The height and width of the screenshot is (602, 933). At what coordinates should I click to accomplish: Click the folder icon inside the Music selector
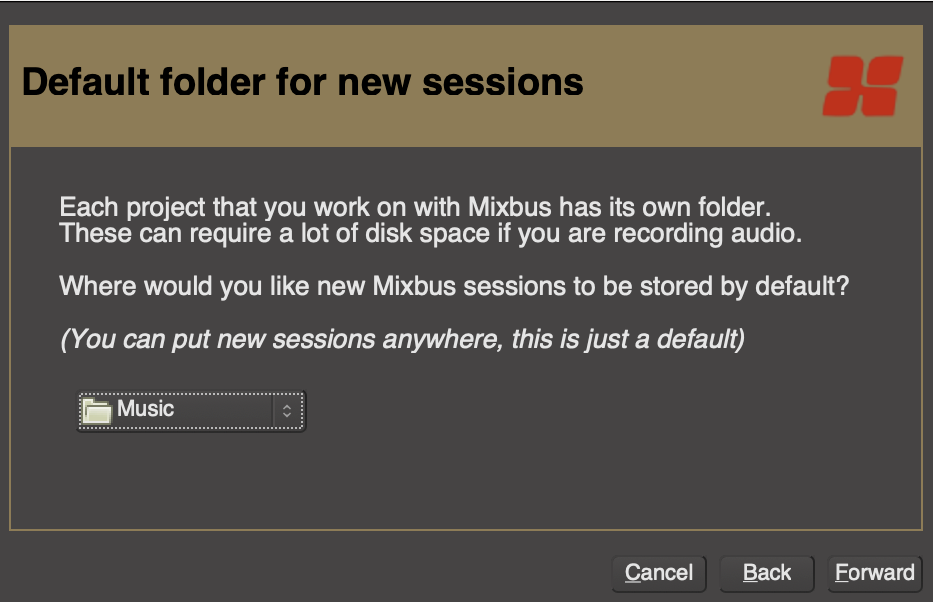(x=96, y=410)
